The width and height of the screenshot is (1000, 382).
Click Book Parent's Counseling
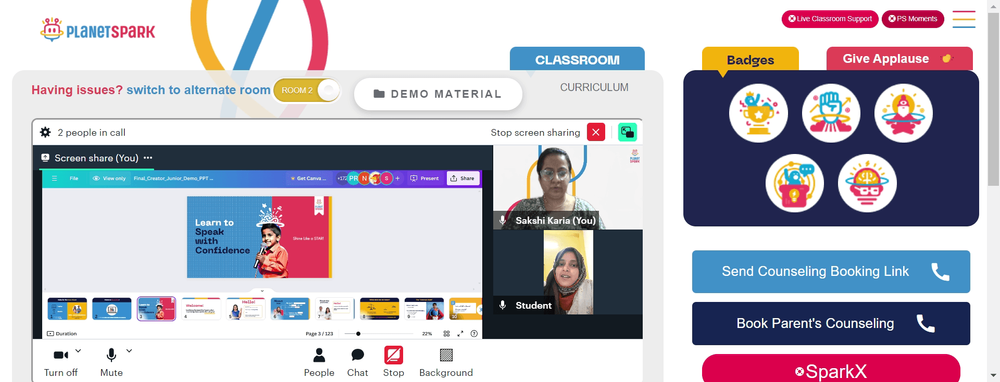[831, 323]
